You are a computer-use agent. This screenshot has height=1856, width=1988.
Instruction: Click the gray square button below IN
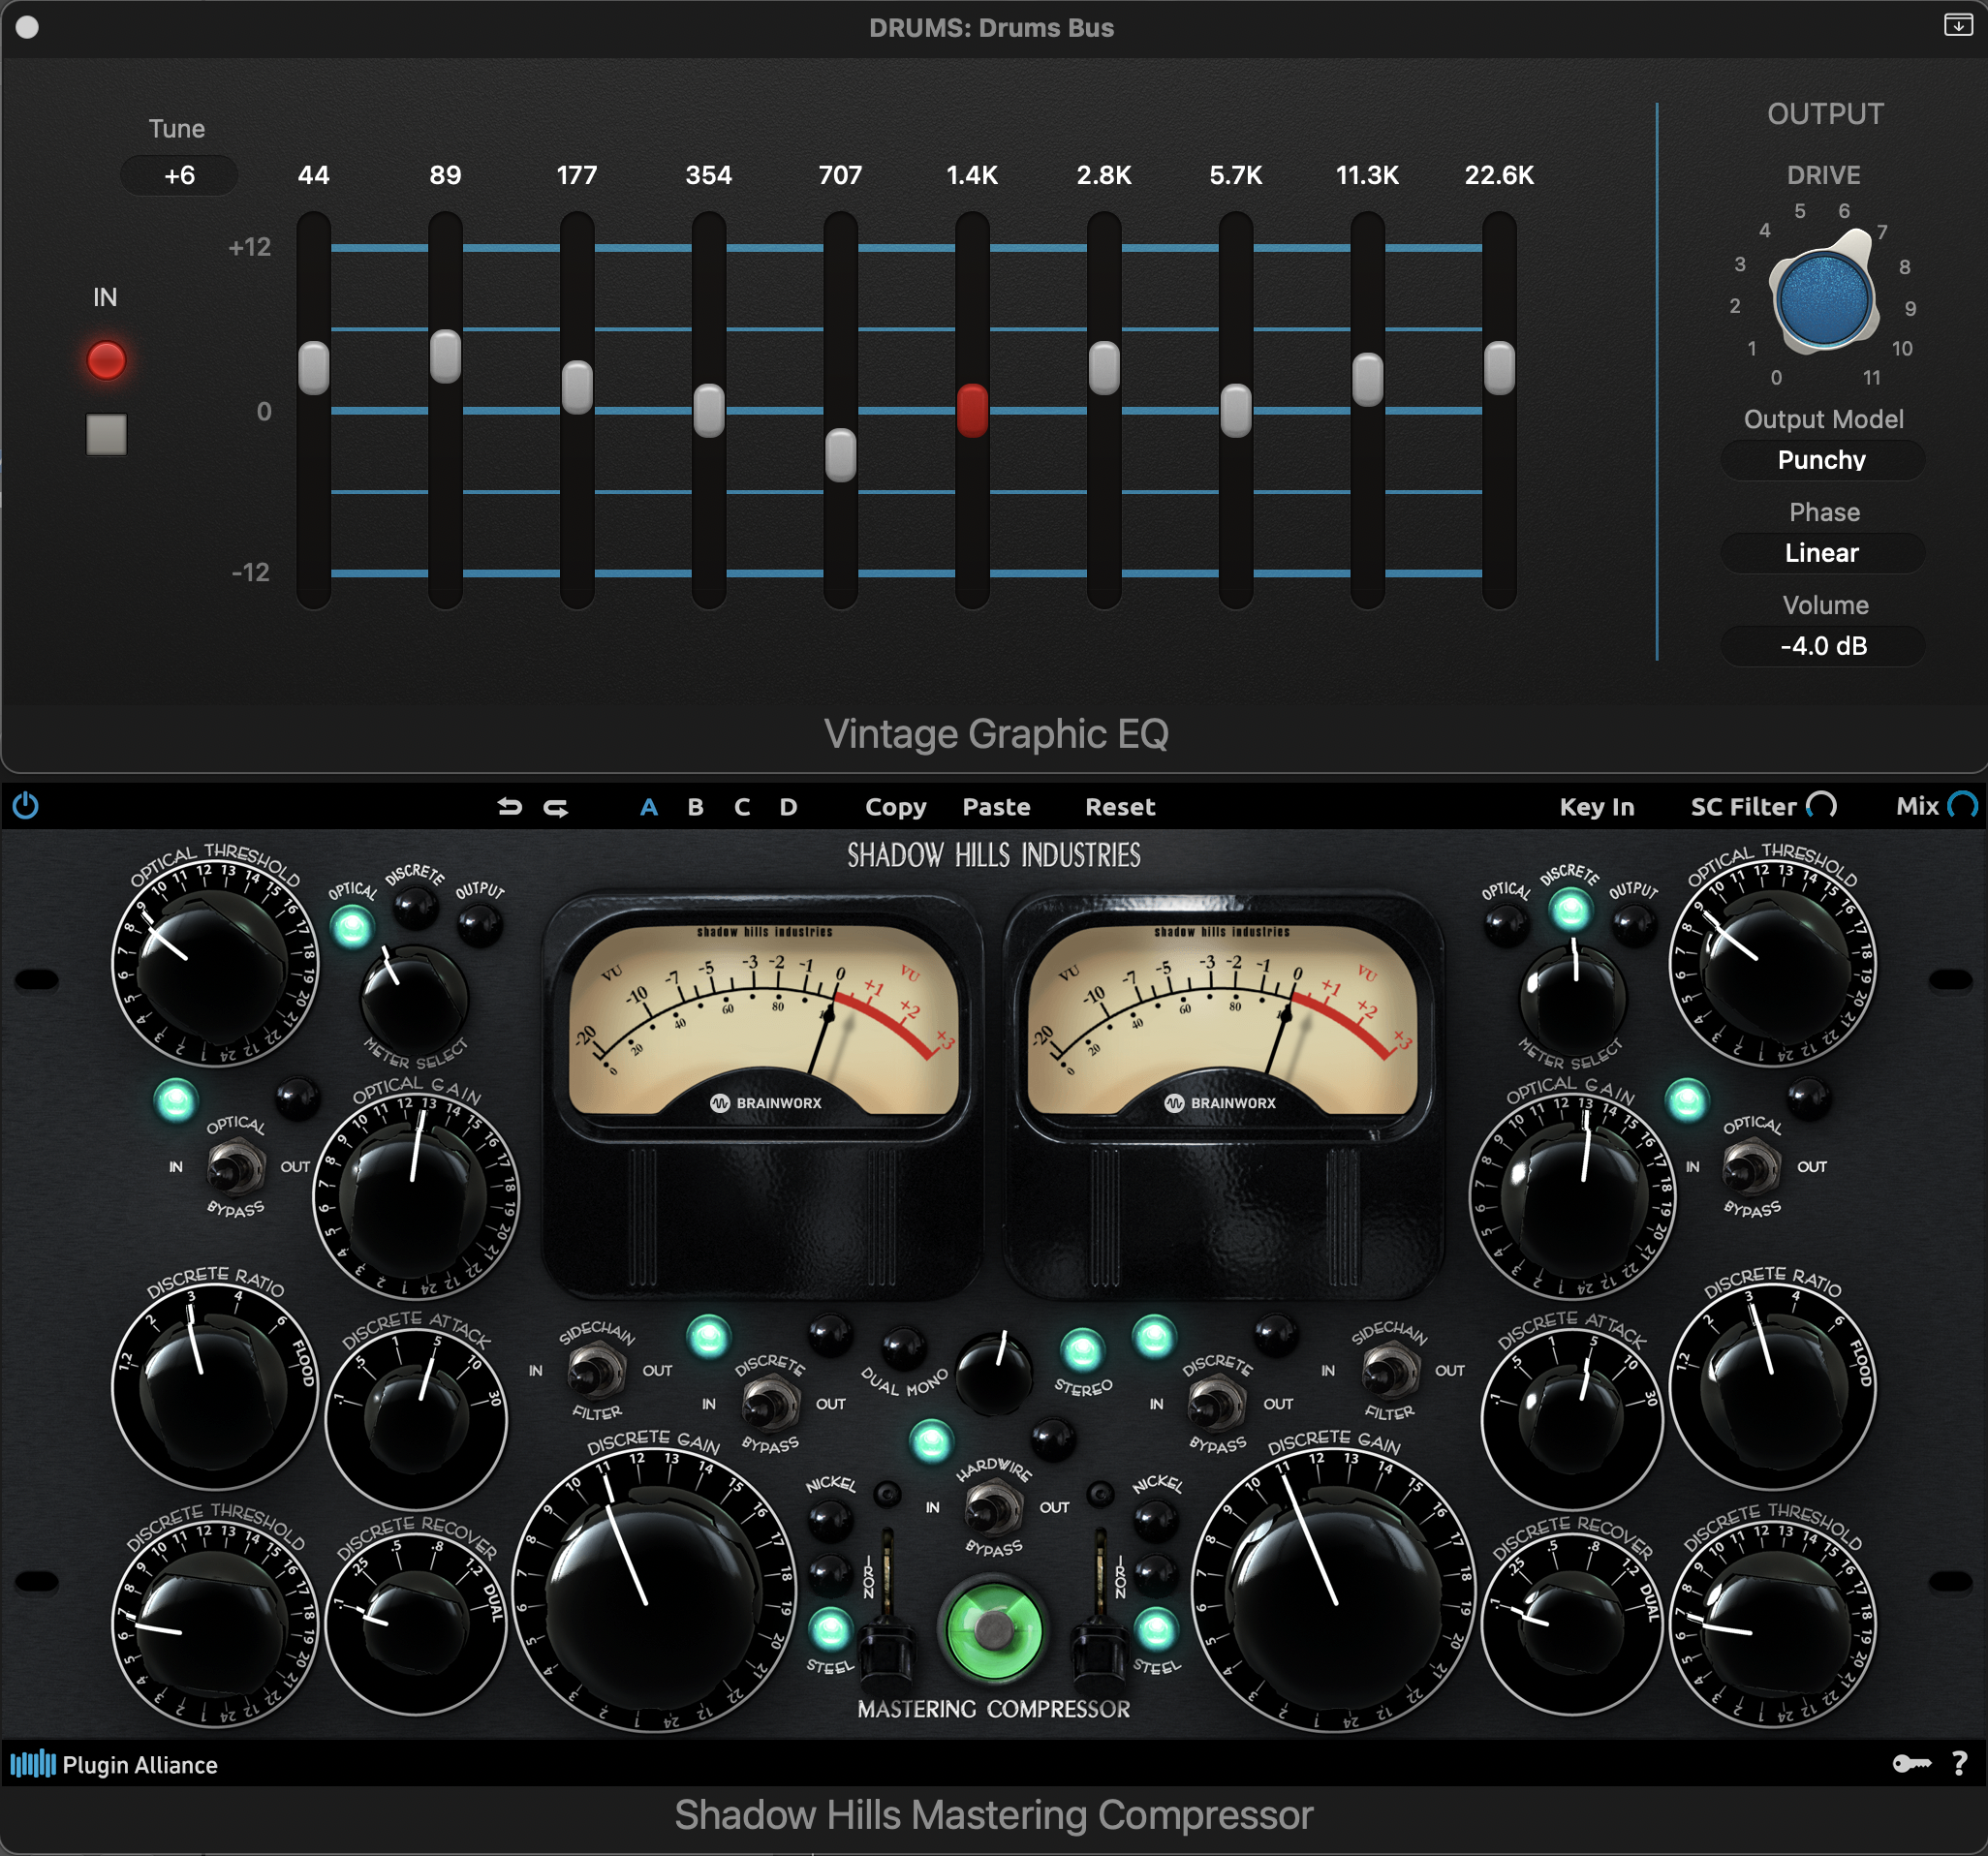tap(106, 434)
